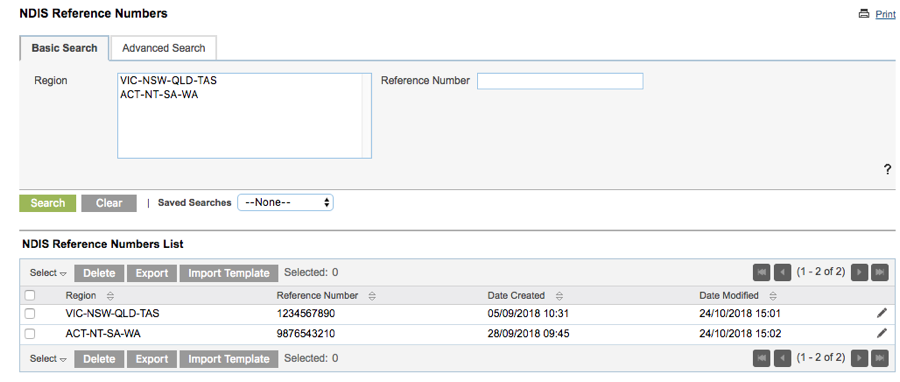
Task: Edit the ACT-NT-SA-WA row with pencil icon
Action: [x=882, y=333]
